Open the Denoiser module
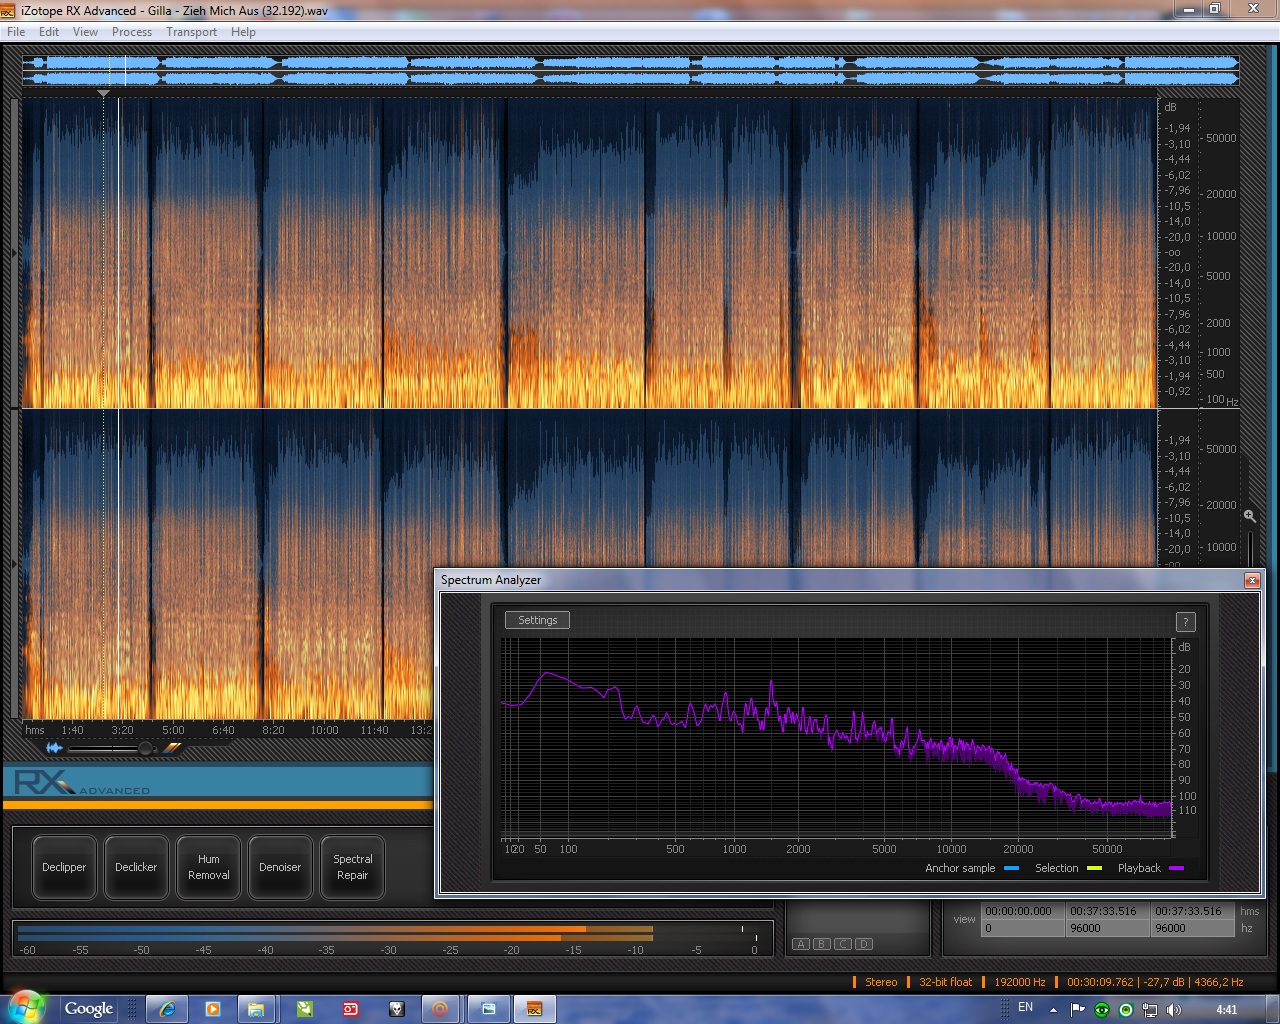The width and height of the screenshot is (1280, 1024). pos(280,867)
